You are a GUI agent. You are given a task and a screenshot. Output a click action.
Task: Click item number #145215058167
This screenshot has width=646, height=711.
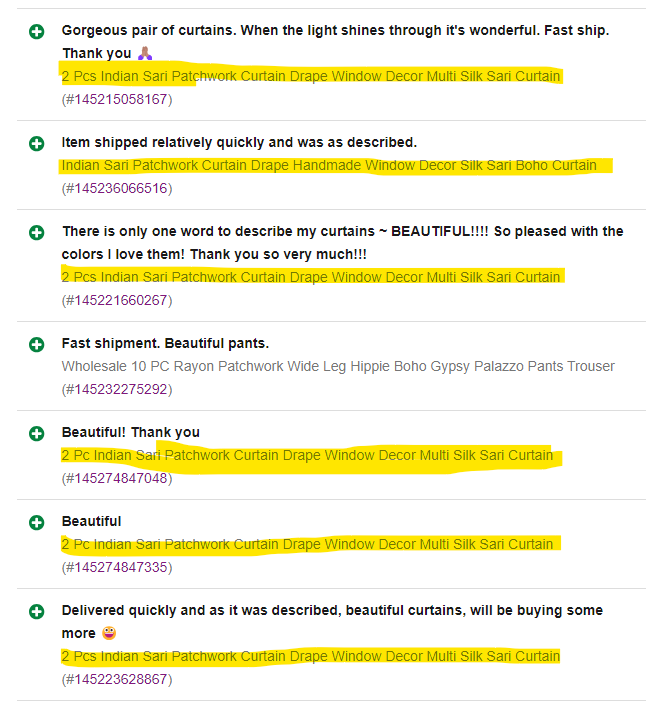pos(115,99)
